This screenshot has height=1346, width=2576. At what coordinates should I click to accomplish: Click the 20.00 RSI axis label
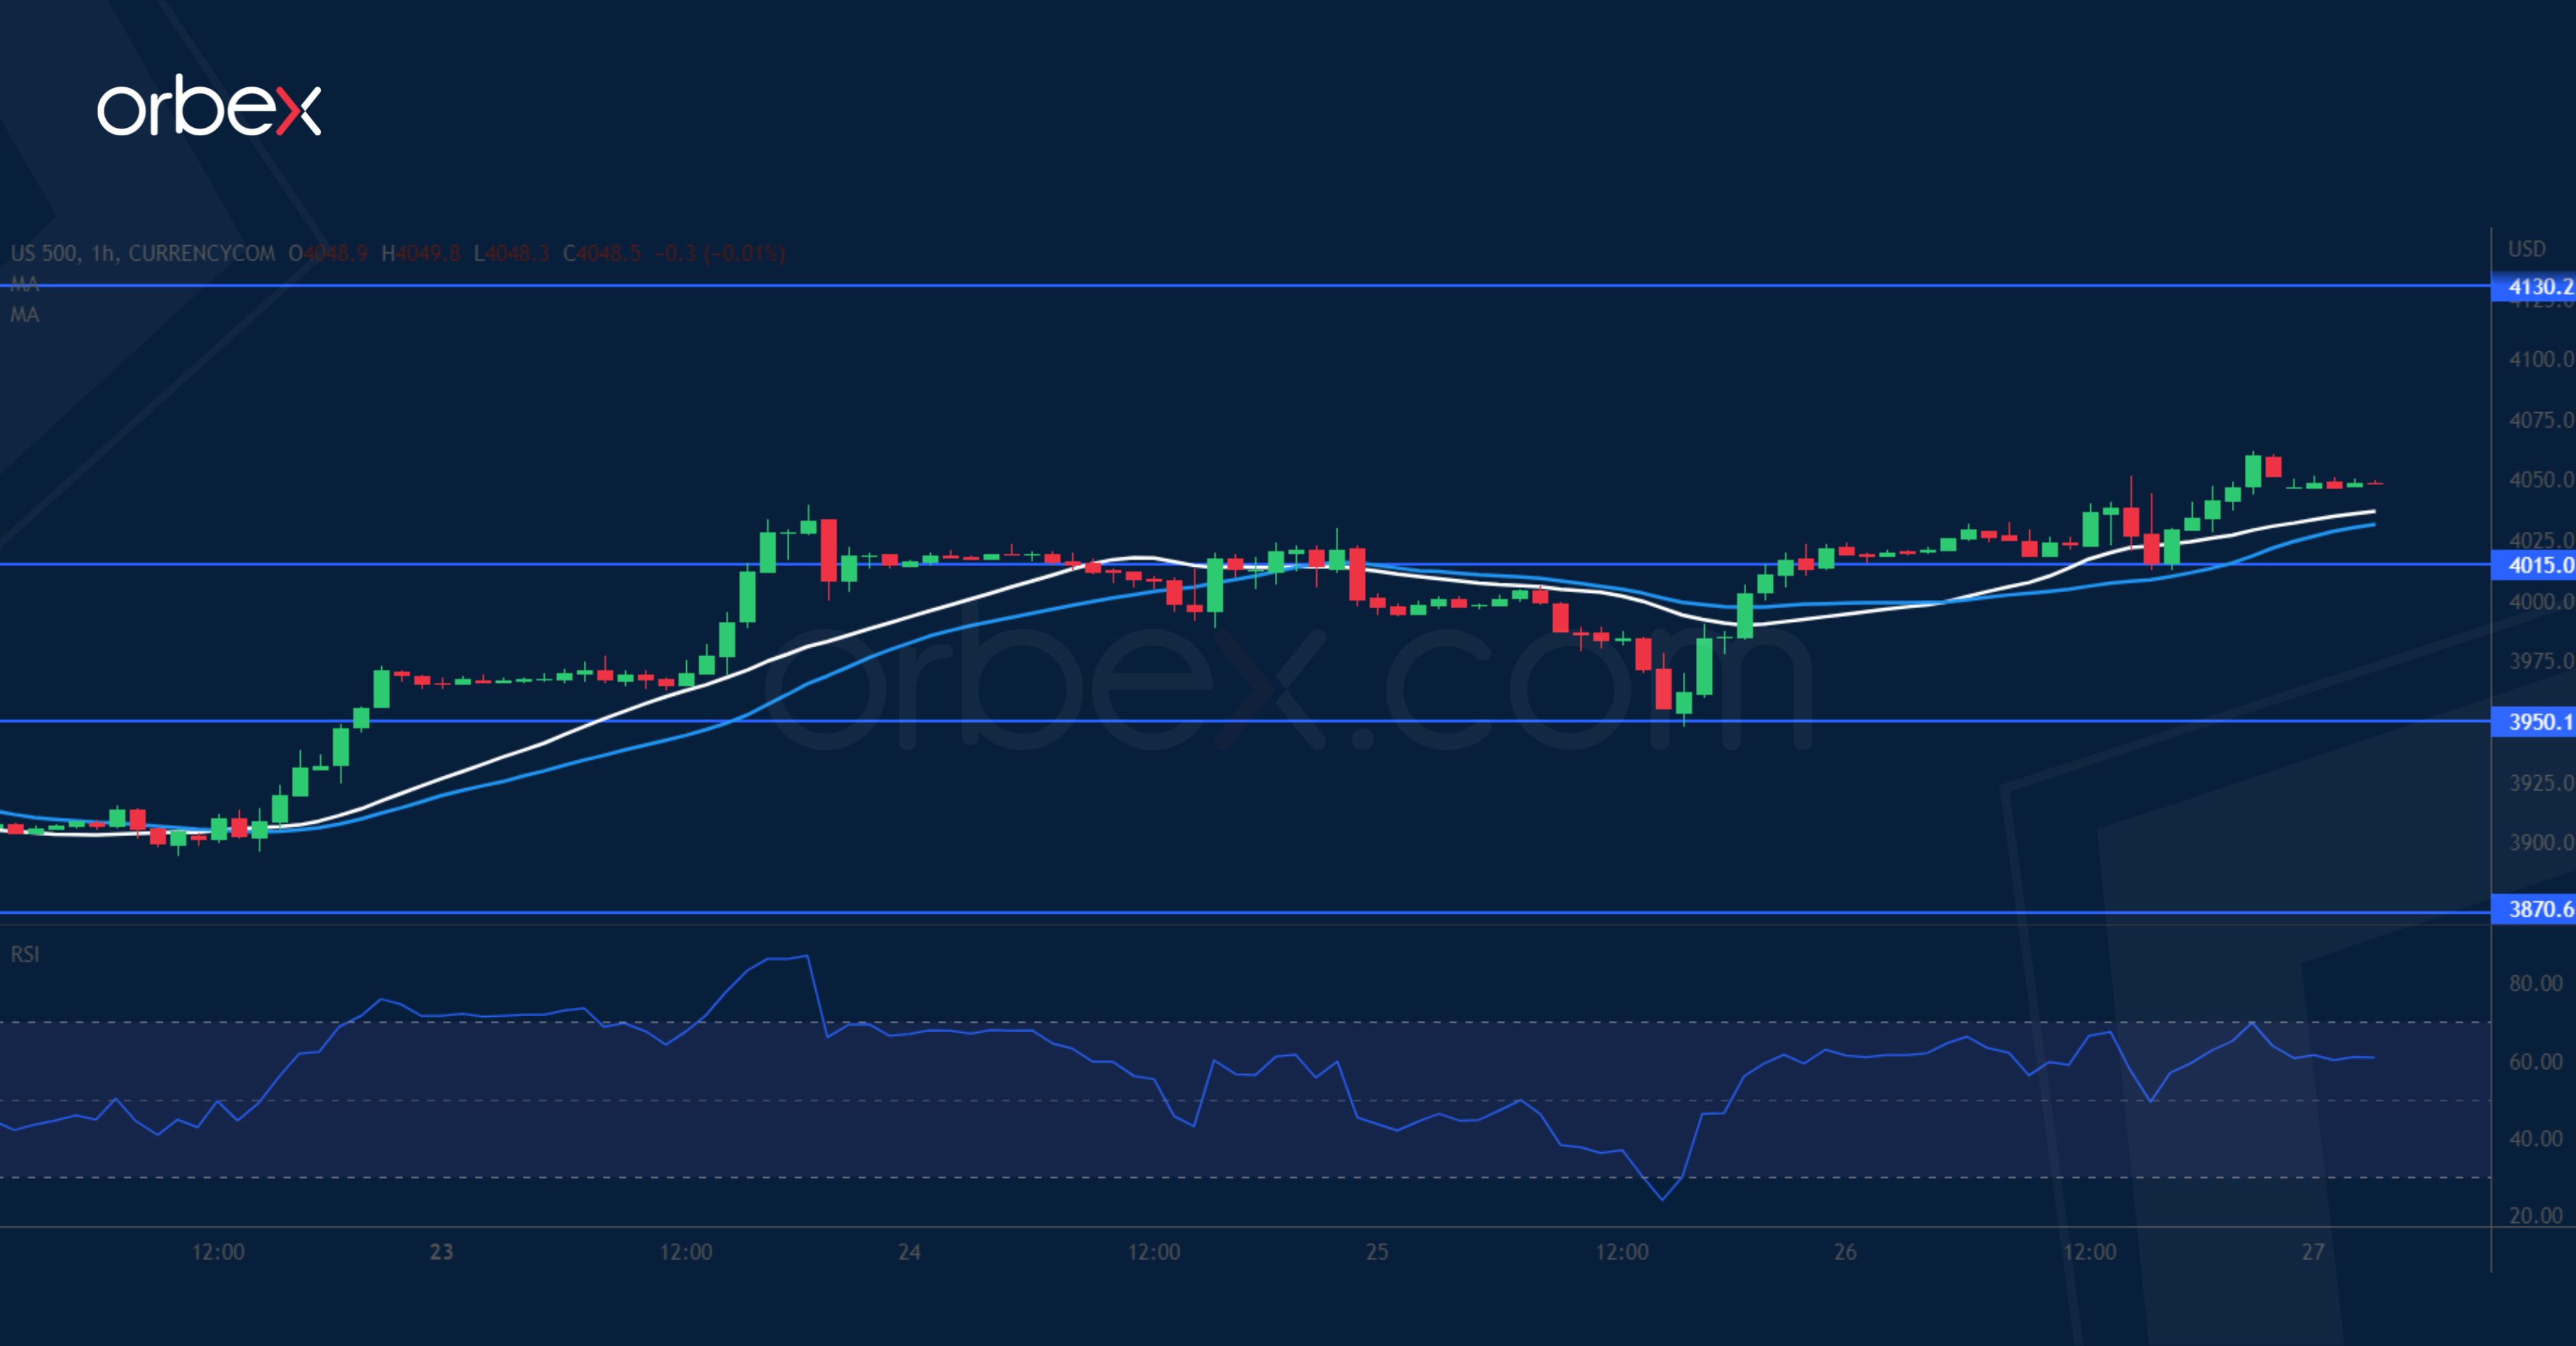(2535, 1215)
